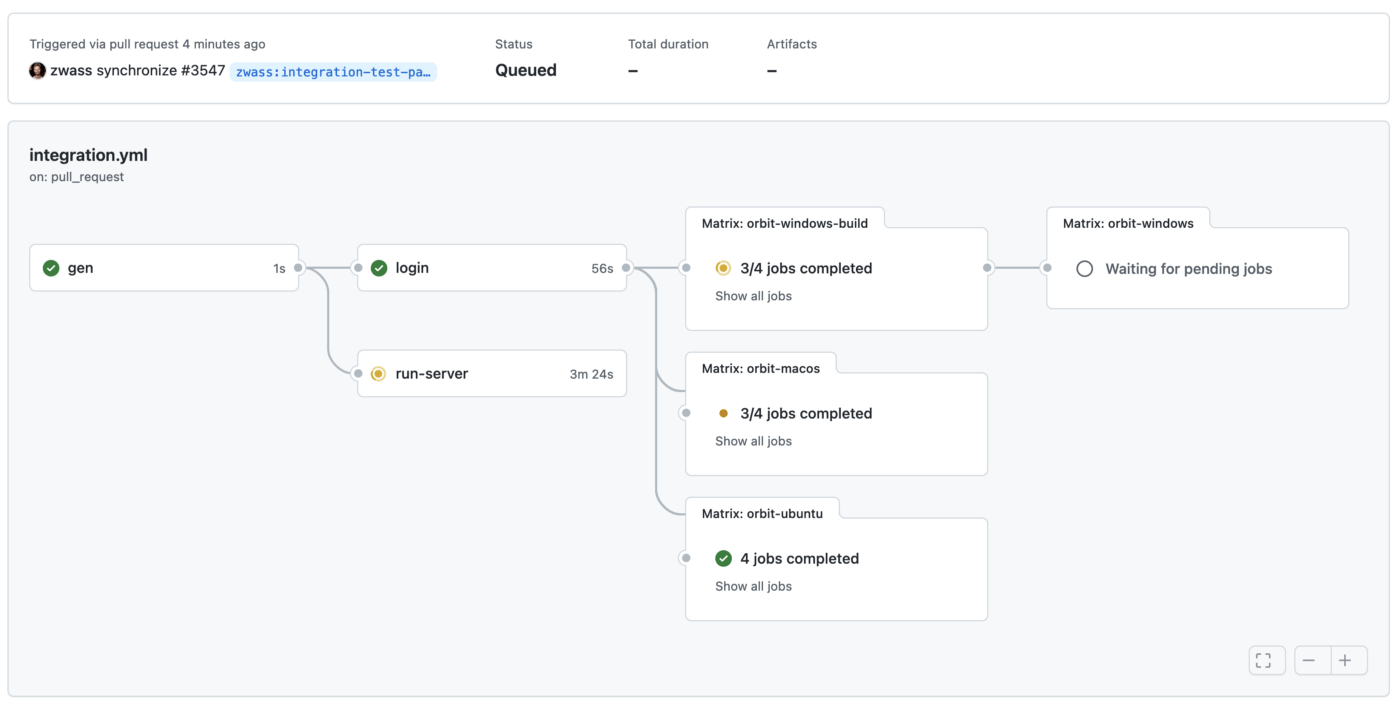Click the Artifacts label
Image resolution: width=1400 pixels, height=707 pixels.
tap(792, 44)
